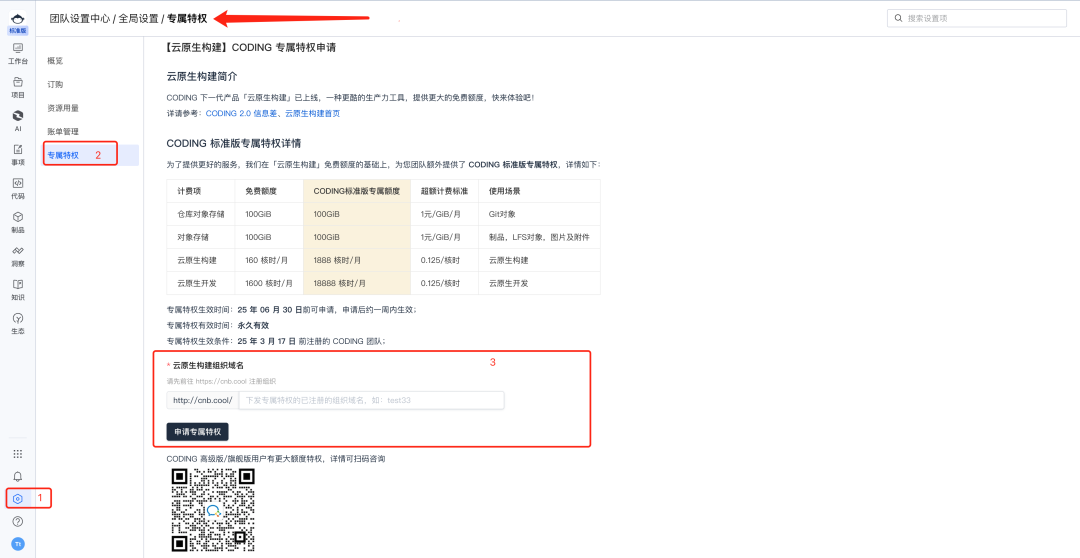Open the 洞察 insights icon
This screenshot has width=1080, height=558.
point(18,256)
